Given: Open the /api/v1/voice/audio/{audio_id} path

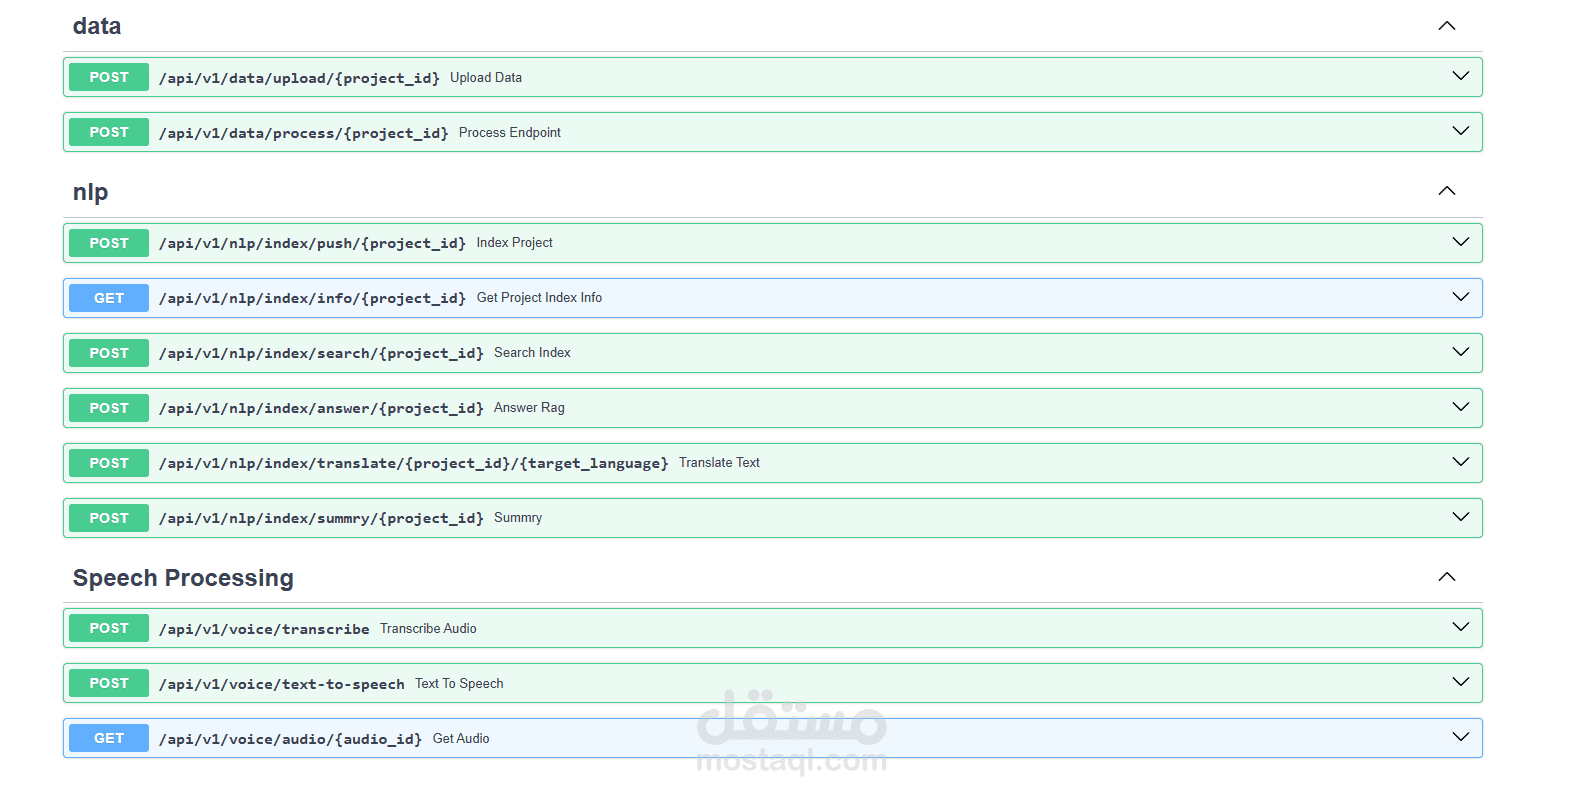Looking at the screenshot, I should pyautogui.click(x=290, y=739).
